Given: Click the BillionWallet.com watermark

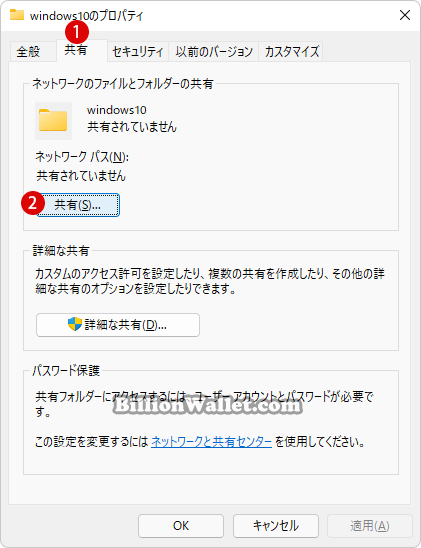Looking at the screenshot, I should (208, 405).
